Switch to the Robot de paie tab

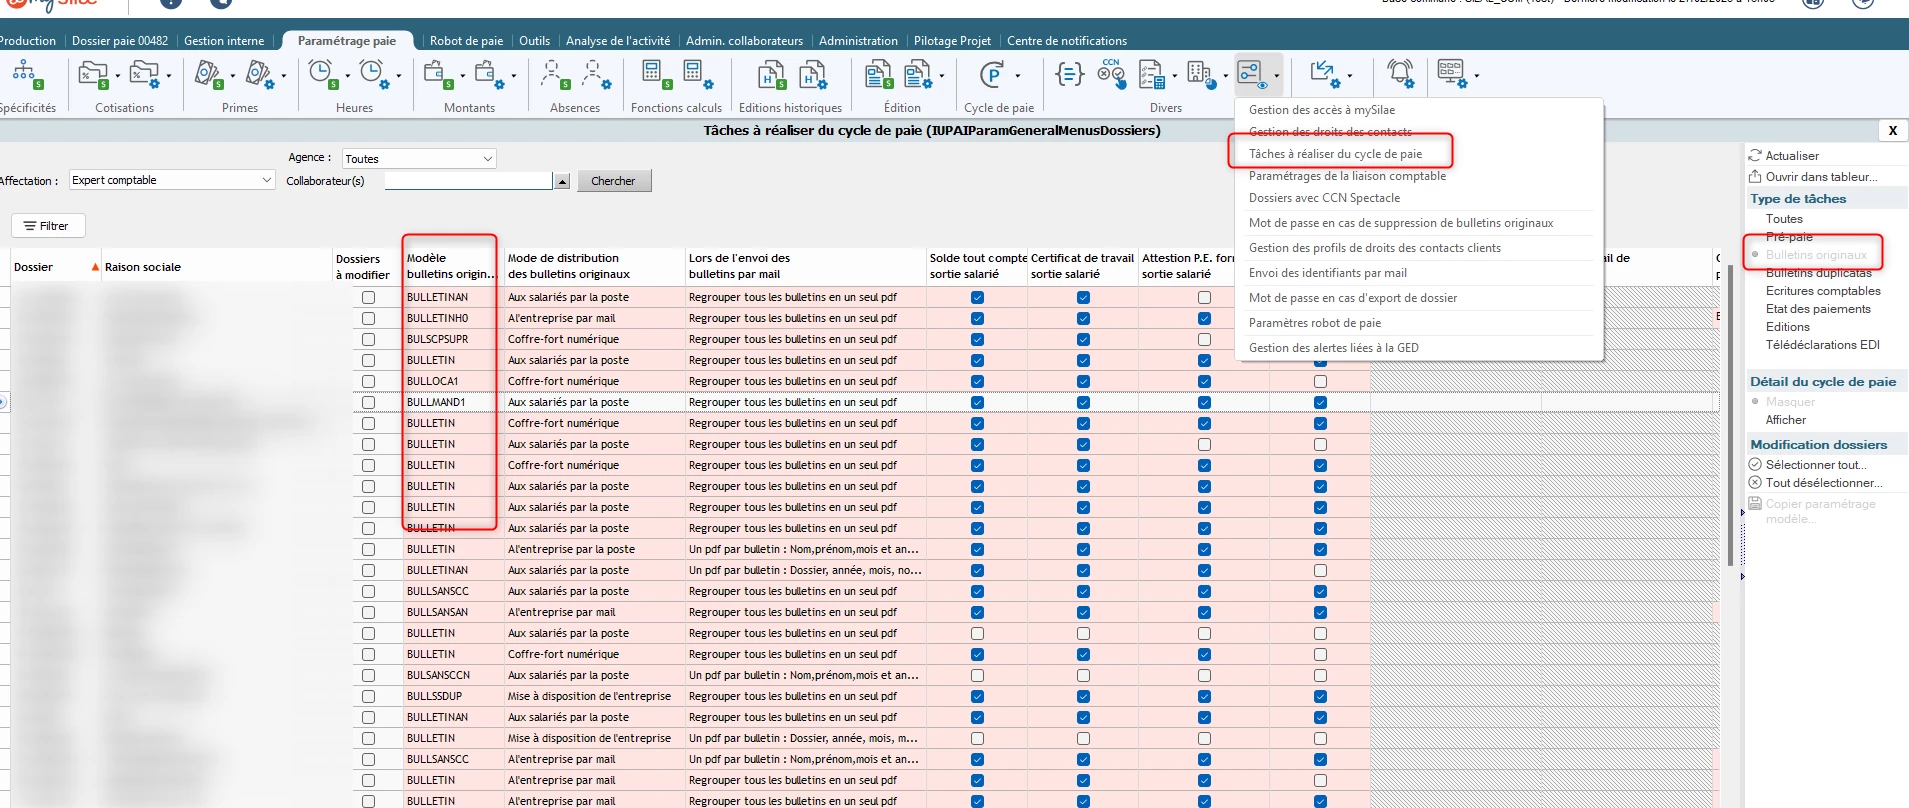point(466,41)
